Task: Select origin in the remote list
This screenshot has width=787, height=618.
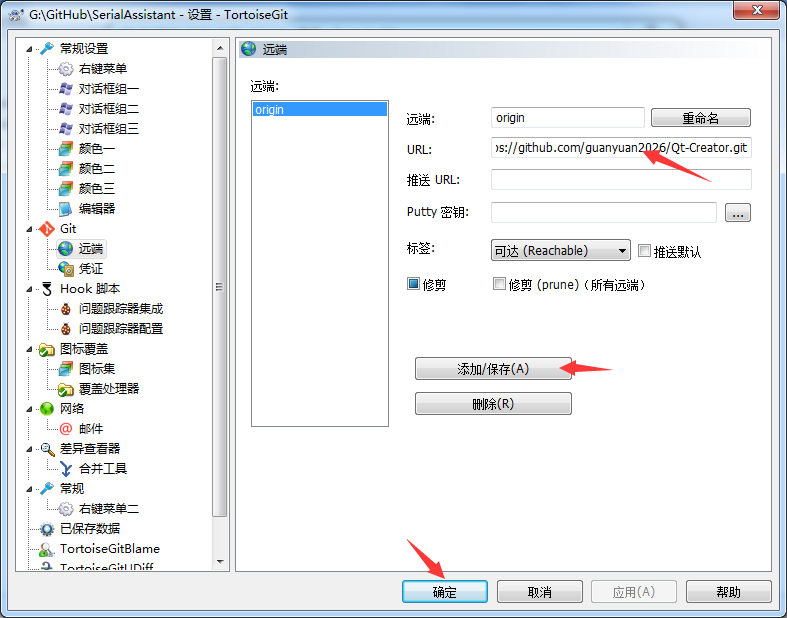Action: pyautogui.click(x=320, y=109)
